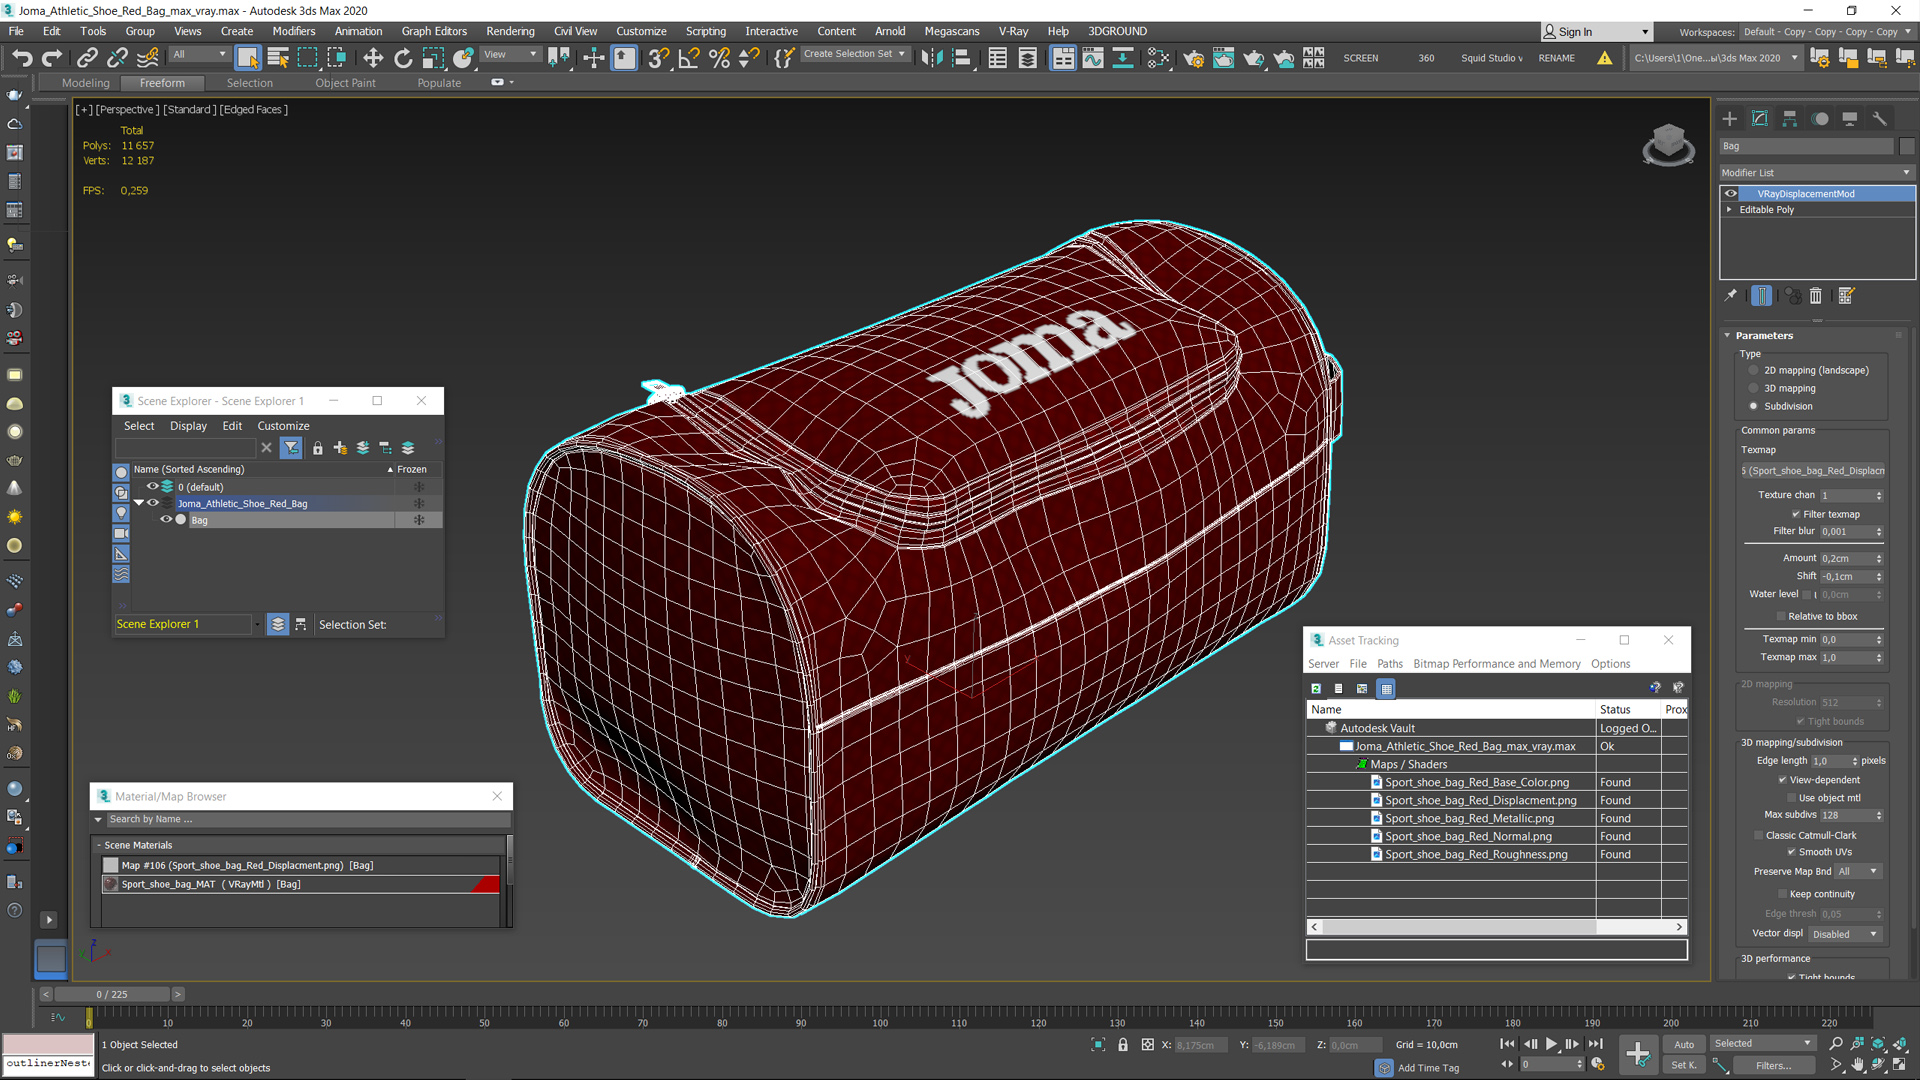
Task: Open the Hierarchy tab in command panel
Action: (x=1790, y=118)
